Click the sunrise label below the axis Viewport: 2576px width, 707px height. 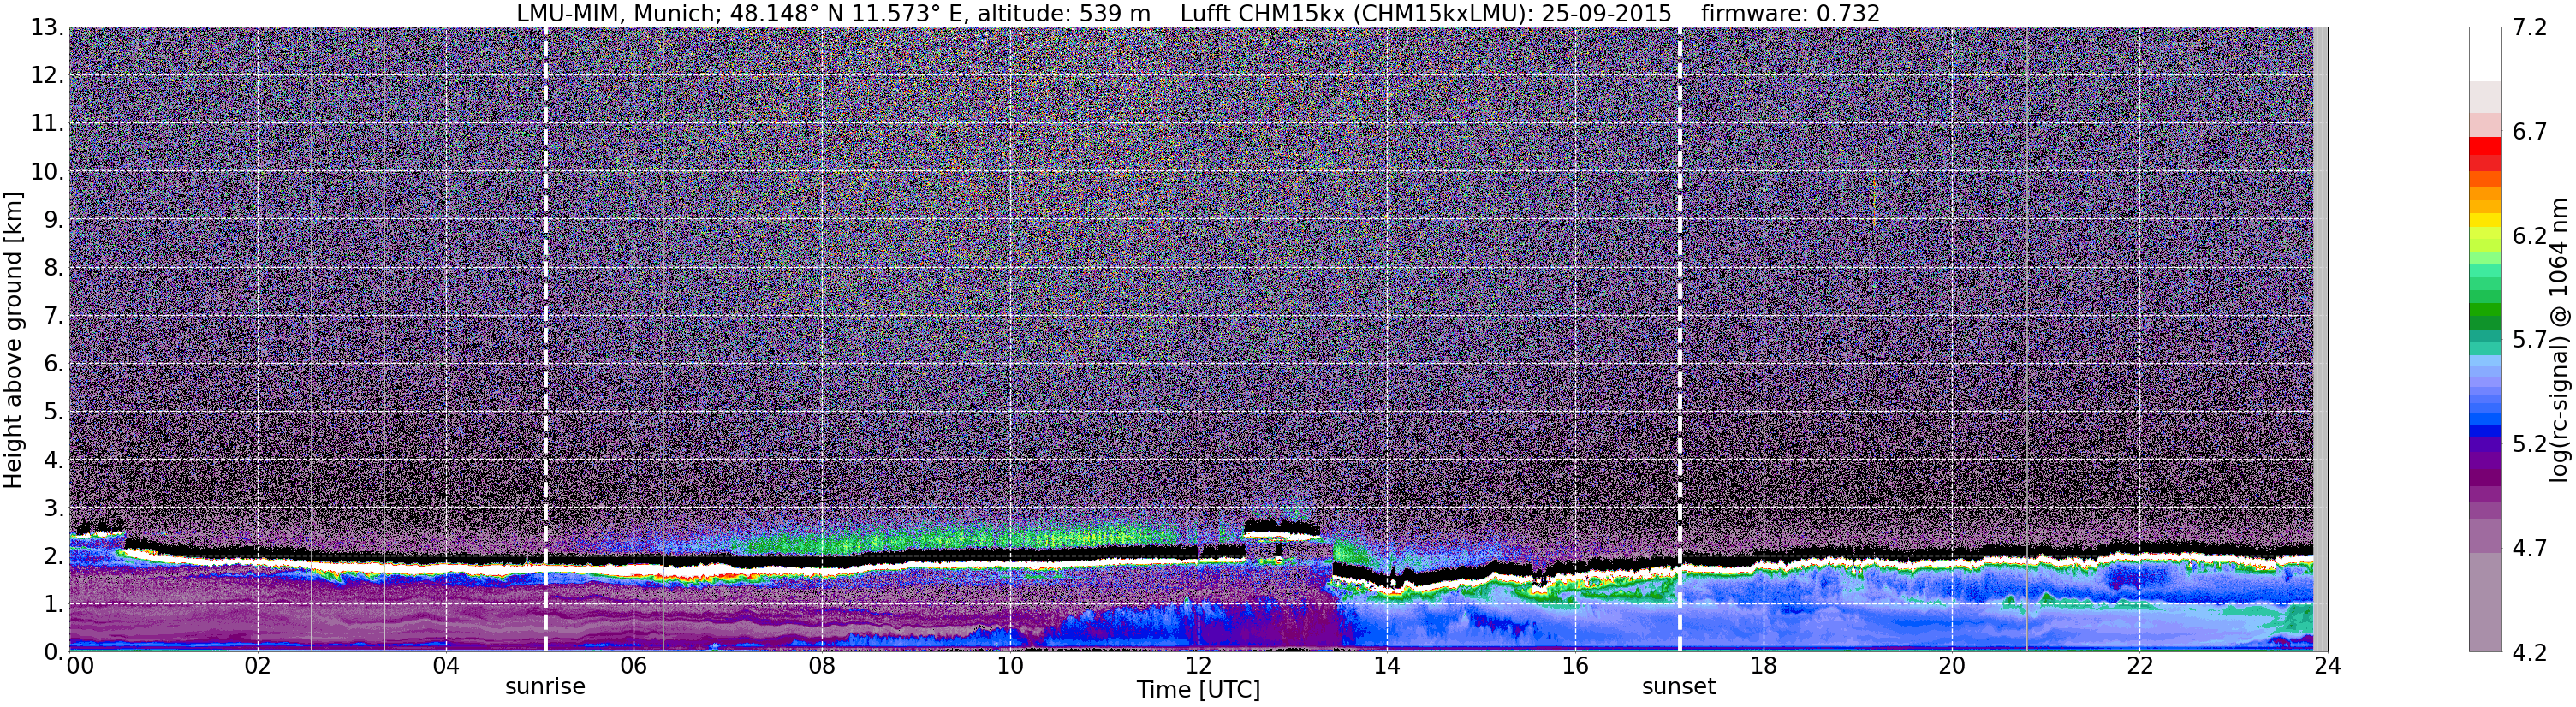[x=545, y=687]
